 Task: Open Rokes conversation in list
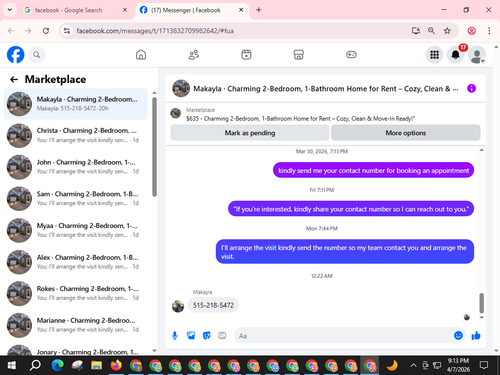(75, 293)
